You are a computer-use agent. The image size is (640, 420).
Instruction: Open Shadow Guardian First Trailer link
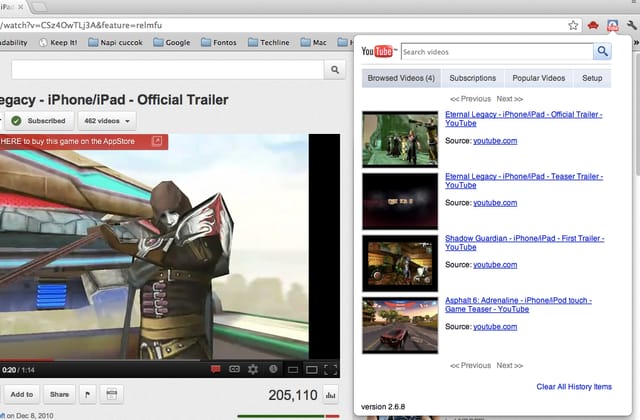pos(524,242)
